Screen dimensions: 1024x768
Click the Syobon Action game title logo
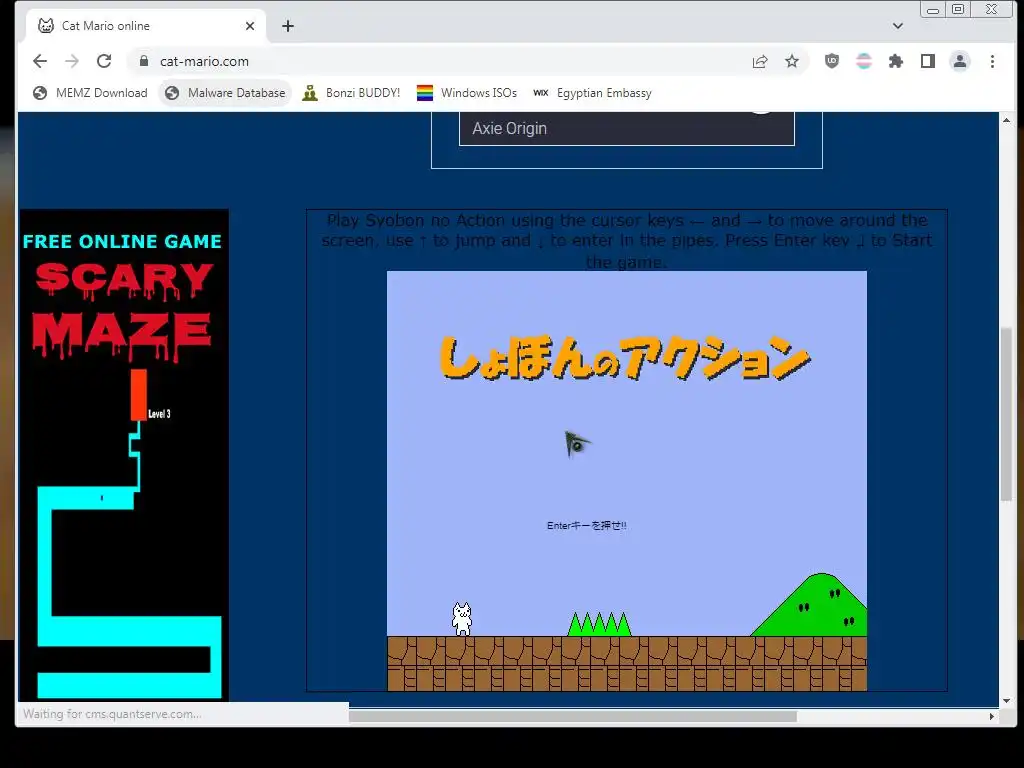[x=625, y=357]
